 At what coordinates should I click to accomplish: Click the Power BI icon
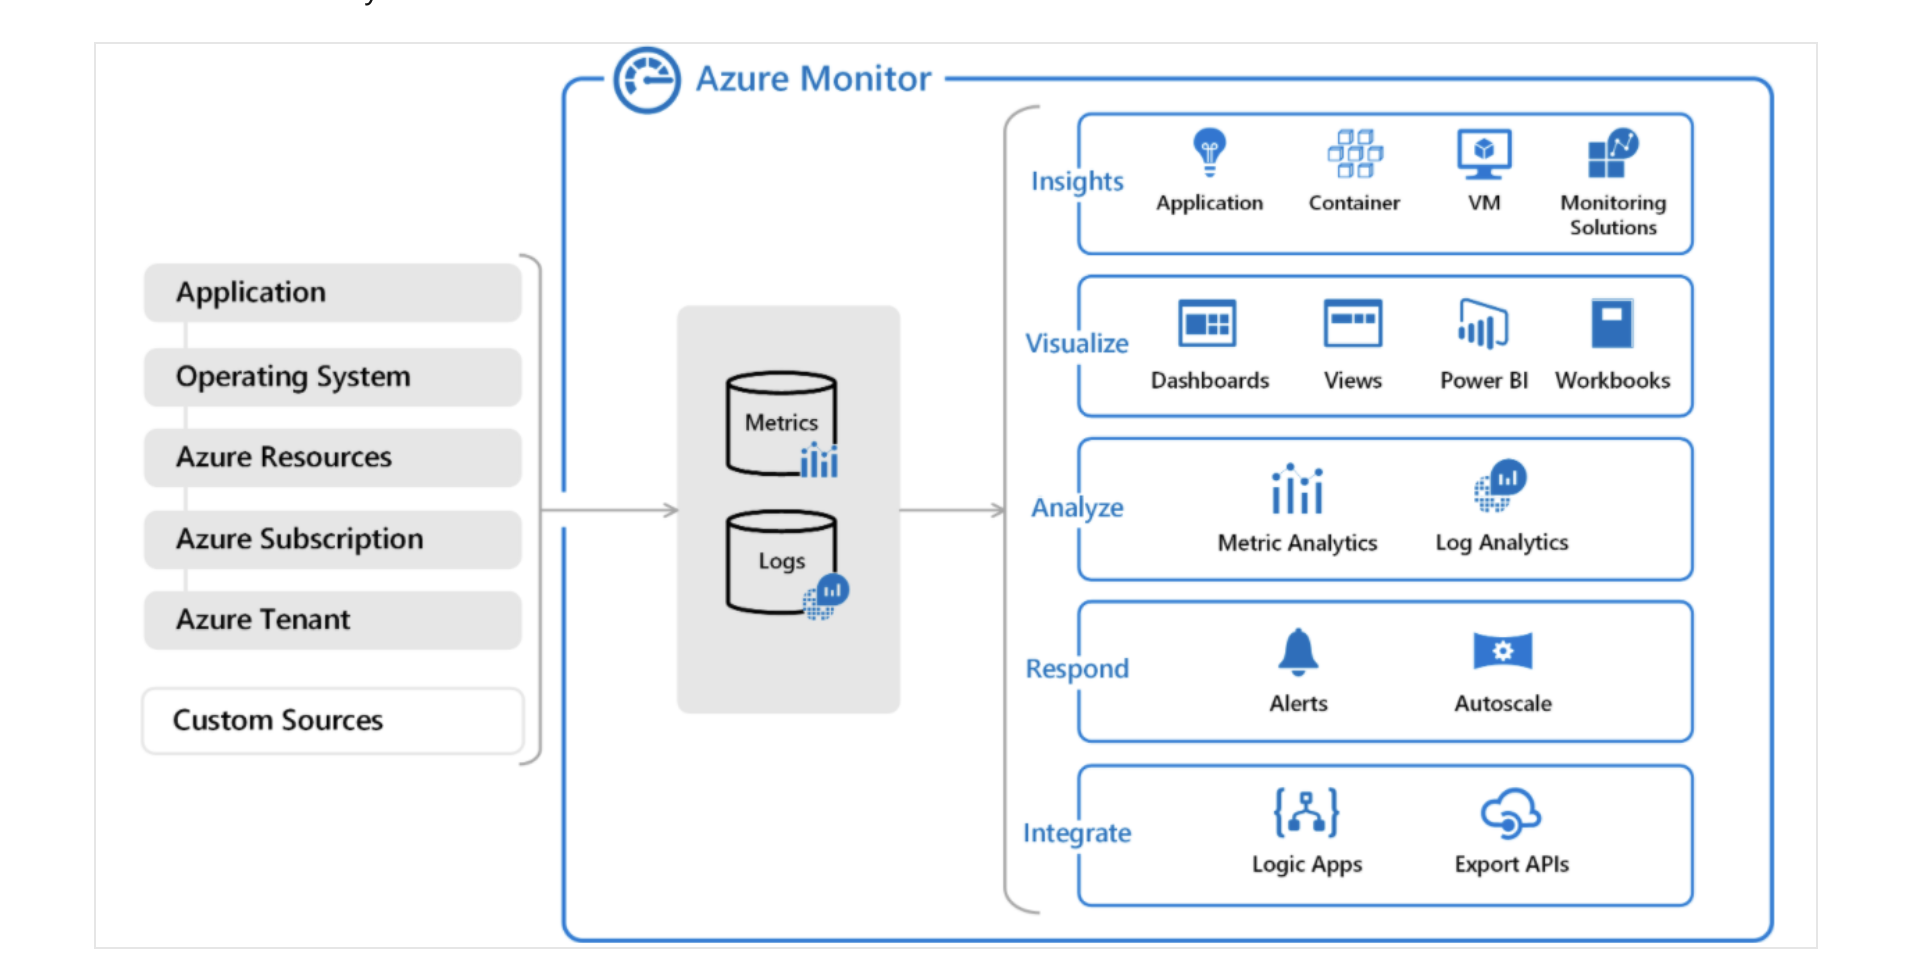click(x=1483, y=324)
